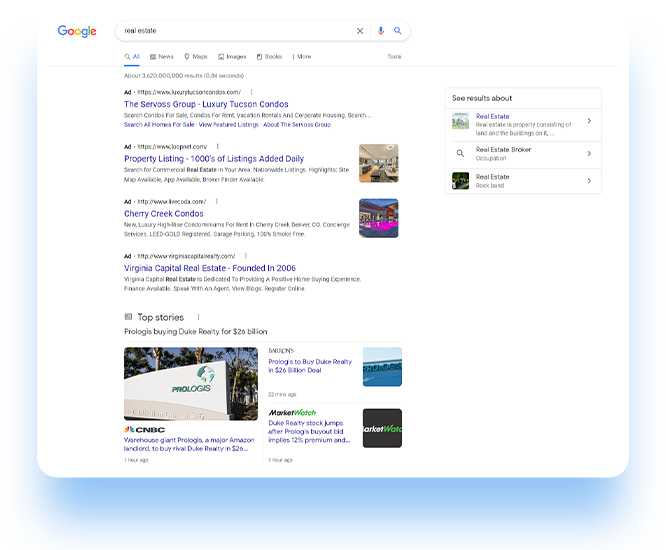Open 'Property Listing - 1000's of Listings Added Daily'

coord(214,159)
